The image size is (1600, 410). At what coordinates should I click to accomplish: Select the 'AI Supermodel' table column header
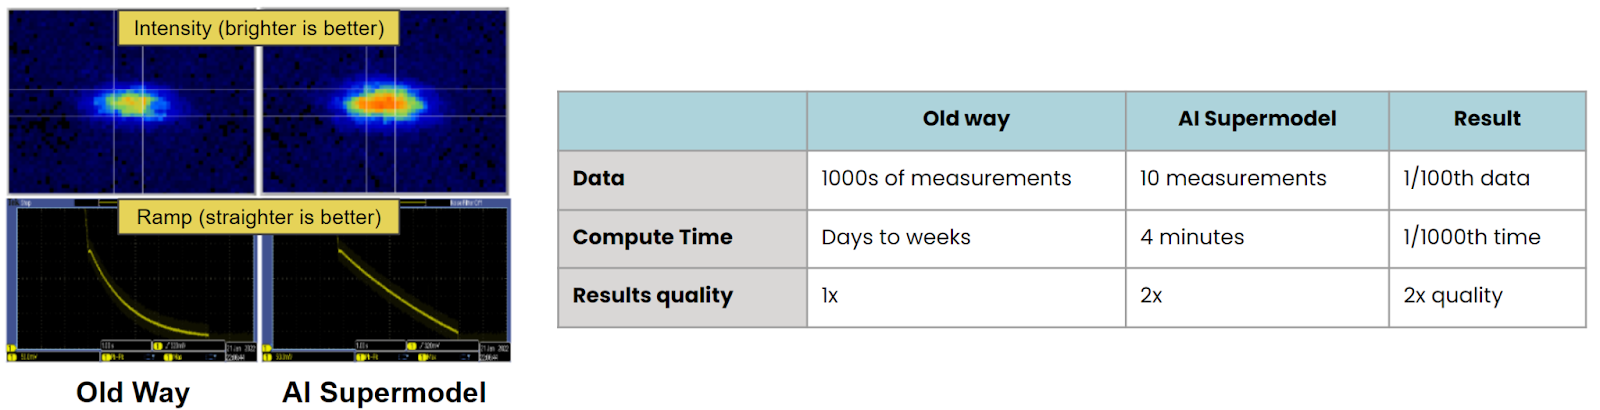[1257, 120]
